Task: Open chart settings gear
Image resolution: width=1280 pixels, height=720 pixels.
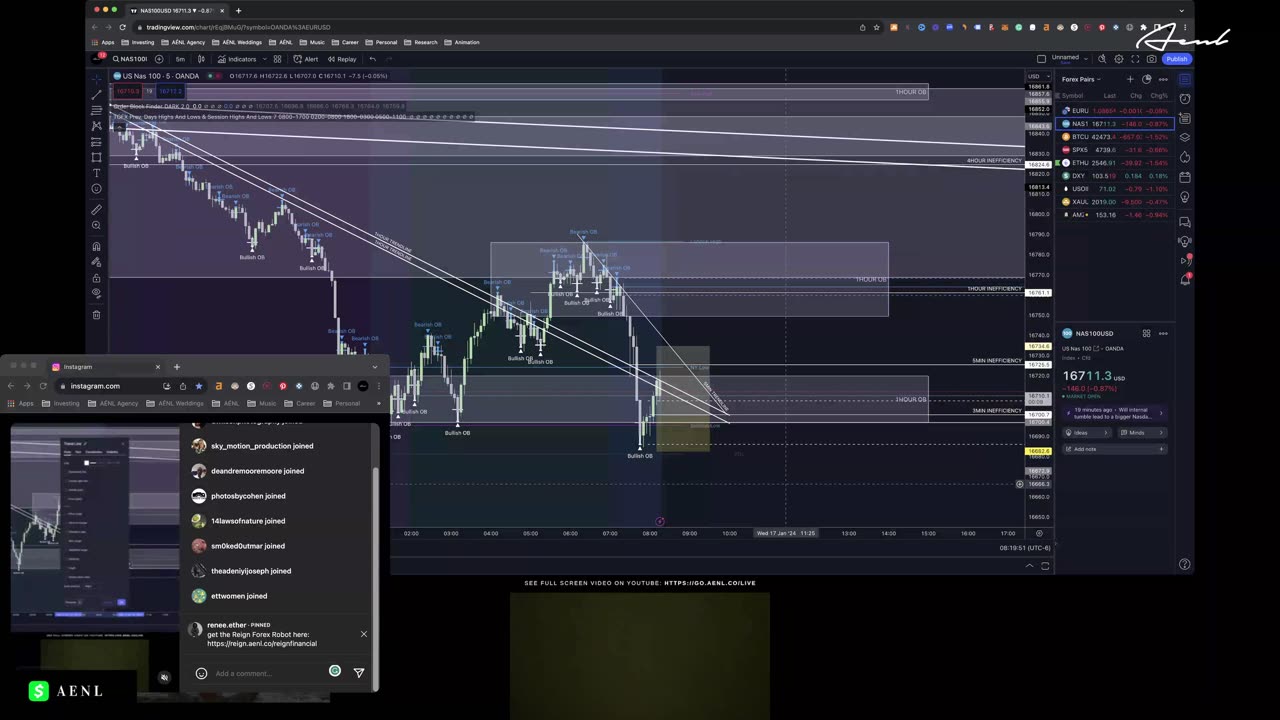Action: pyautogui.click(x=1119, y=59)
